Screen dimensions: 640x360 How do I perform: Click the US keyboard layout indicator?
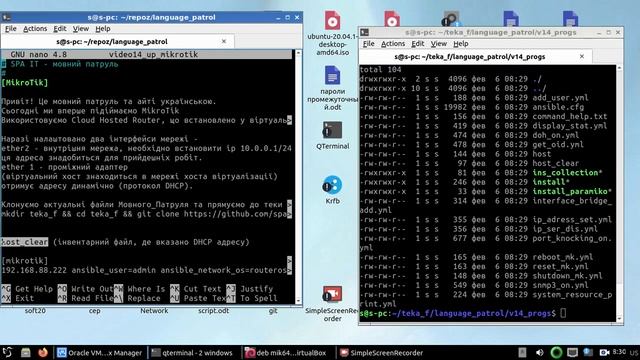point(634,353)
